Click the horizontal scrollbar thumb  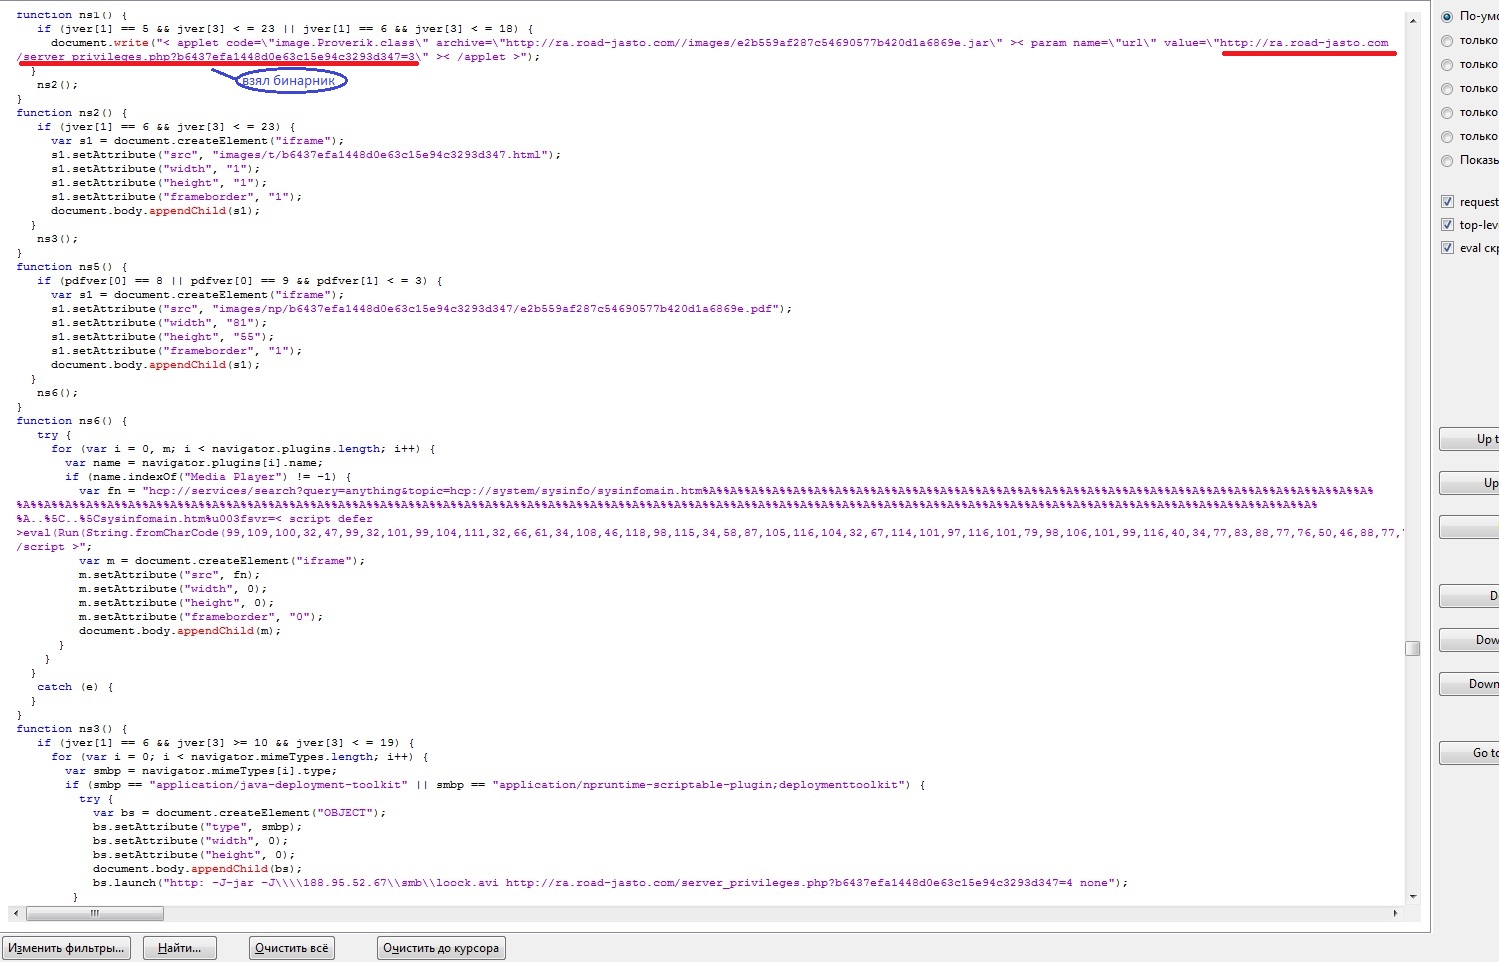pyautogui.click(x=95, y=913)
